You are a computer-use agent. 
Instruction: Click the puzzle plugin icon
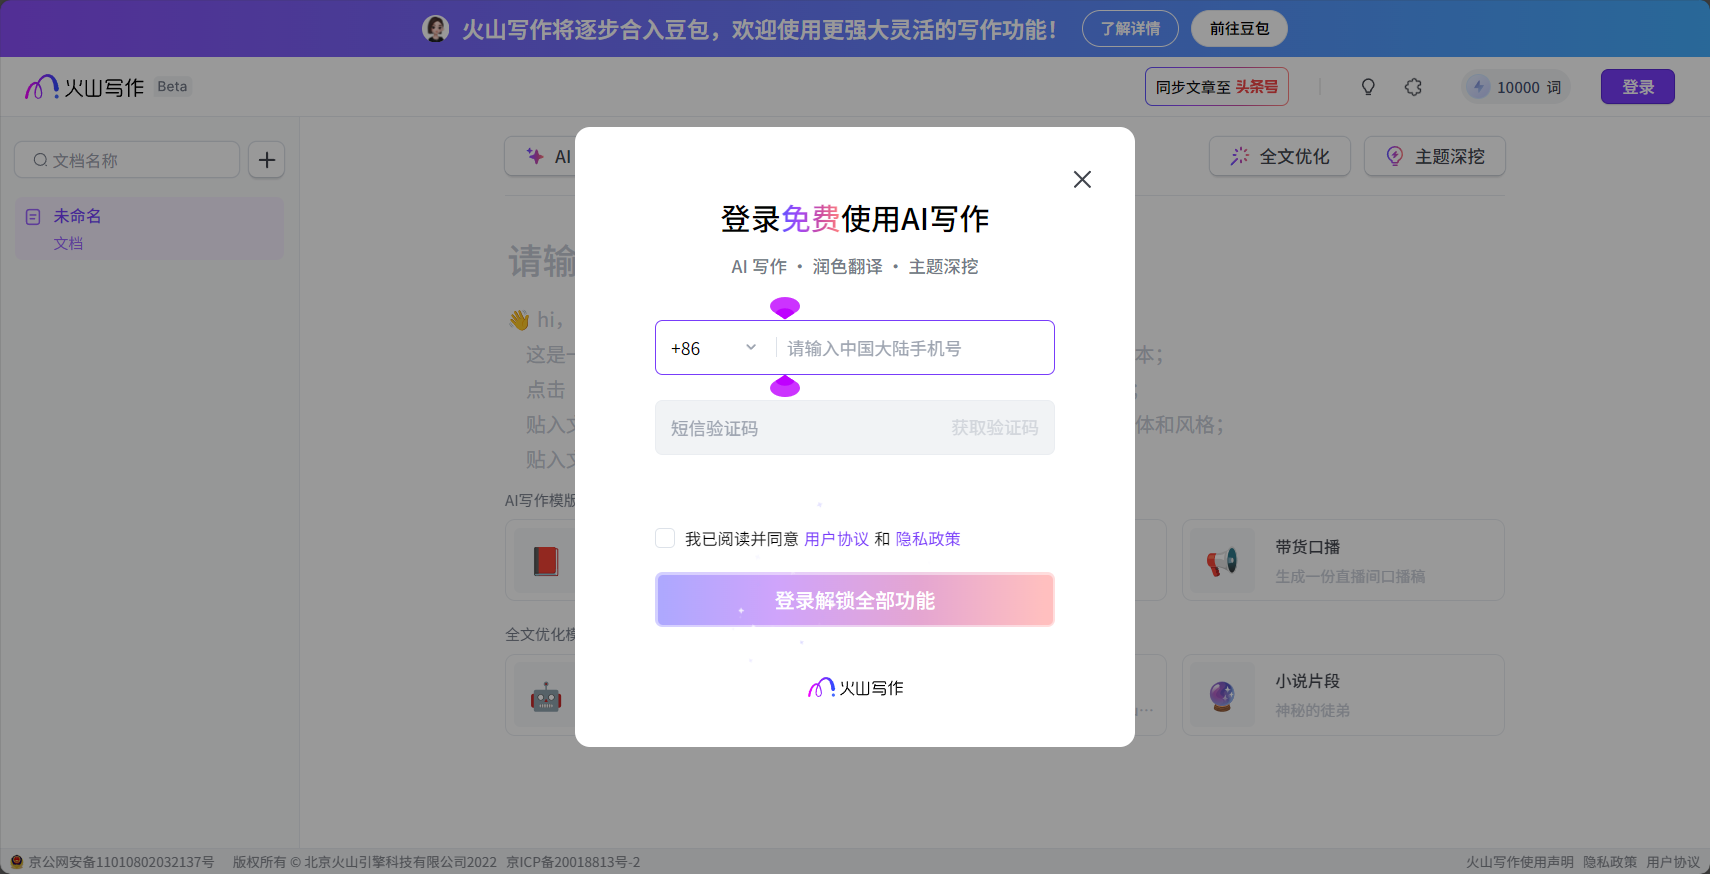(x=1413, y=87)
